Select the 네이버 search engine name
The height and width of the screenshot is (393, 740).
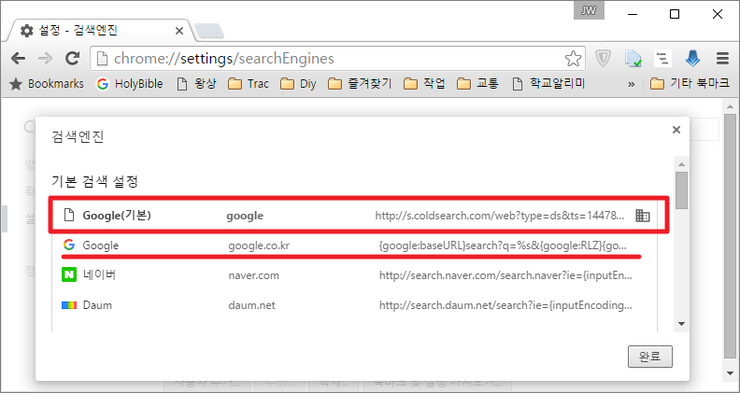tap(99, 275)
